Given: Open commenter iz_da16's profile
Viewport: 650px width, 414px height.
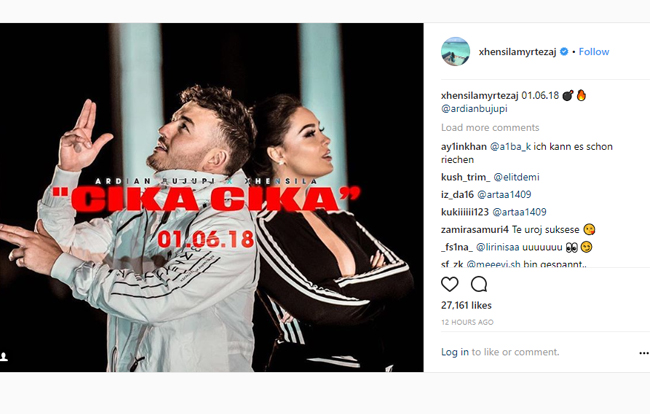Looking at the screenshot, I should [x=457, y=195].
